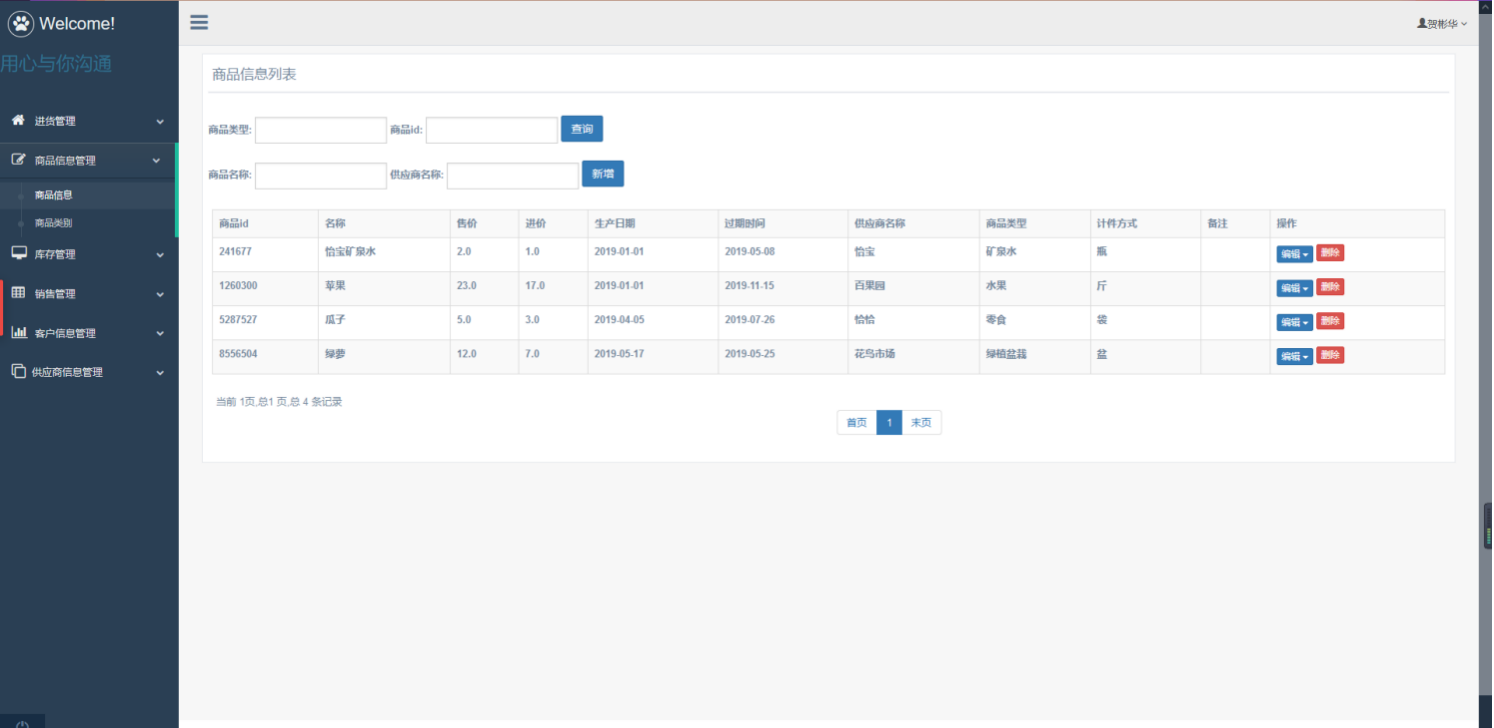
Task: Delete the 瓜子 row
Action: 1330,321
